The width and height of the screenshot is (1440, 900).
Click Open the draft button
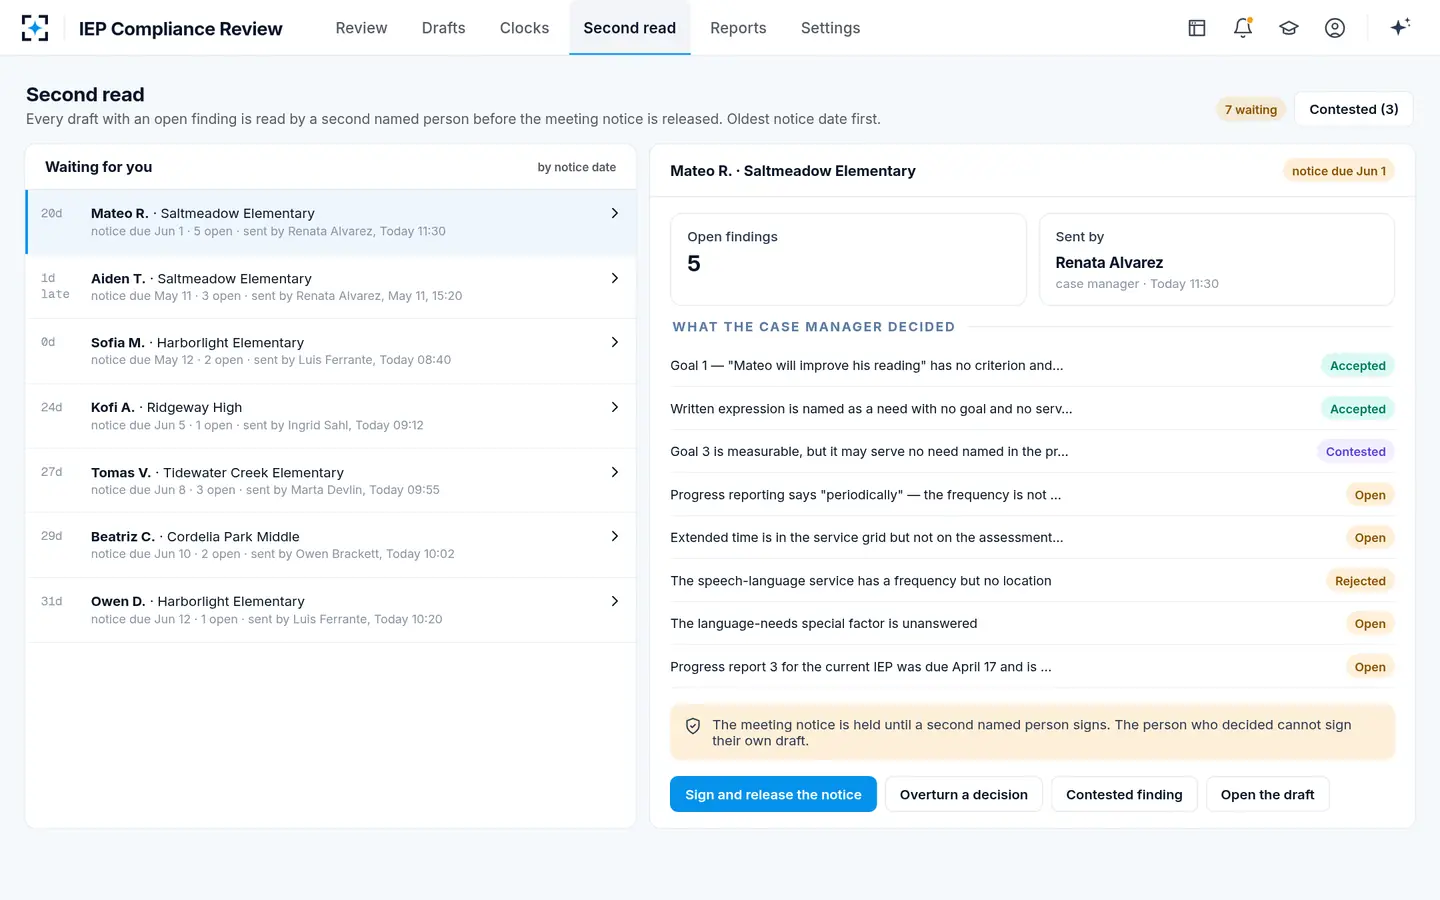click(1268, 794)
